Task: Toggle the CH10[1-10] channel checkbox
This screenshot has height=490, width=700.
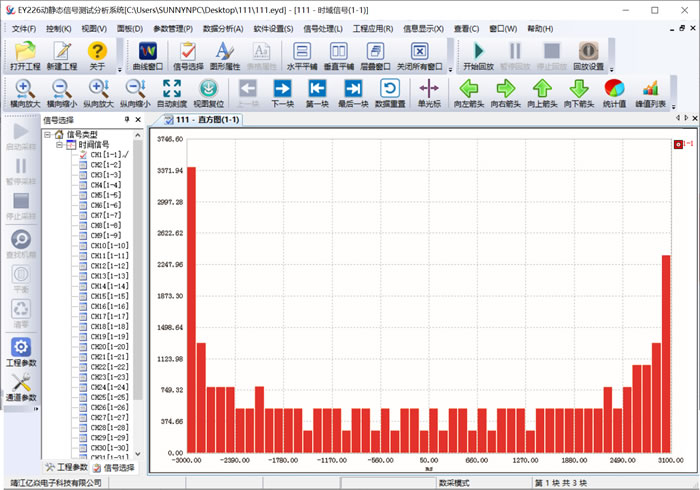Action: coord(84,246)
